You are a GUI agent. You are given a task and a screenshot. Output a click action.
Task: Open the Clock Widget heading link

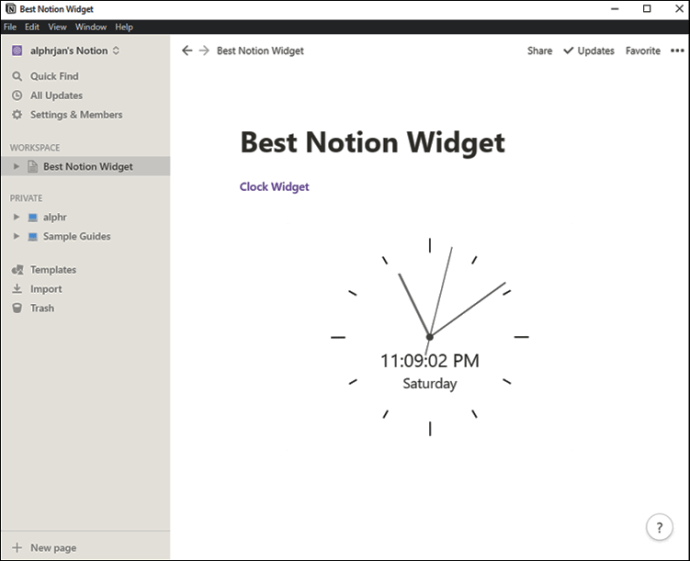coord(274,187)
